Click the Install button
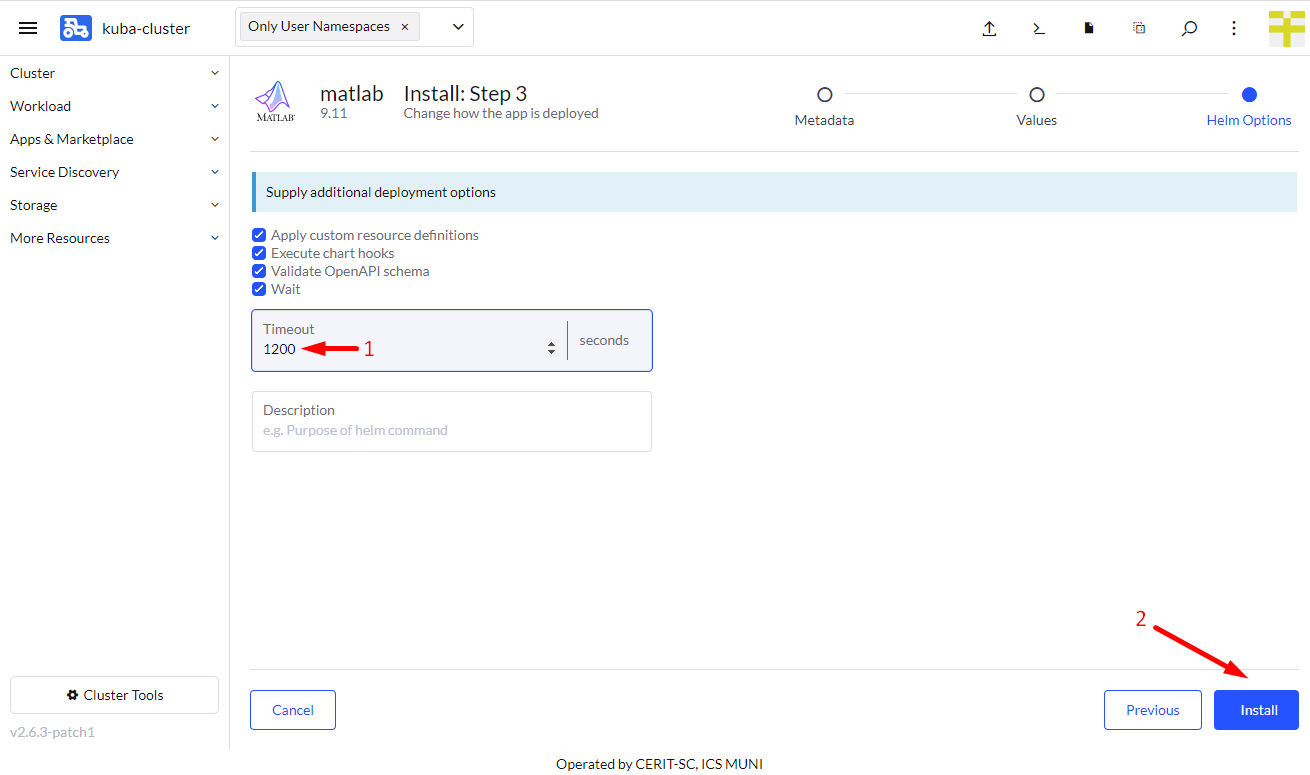 (1256, 709)
